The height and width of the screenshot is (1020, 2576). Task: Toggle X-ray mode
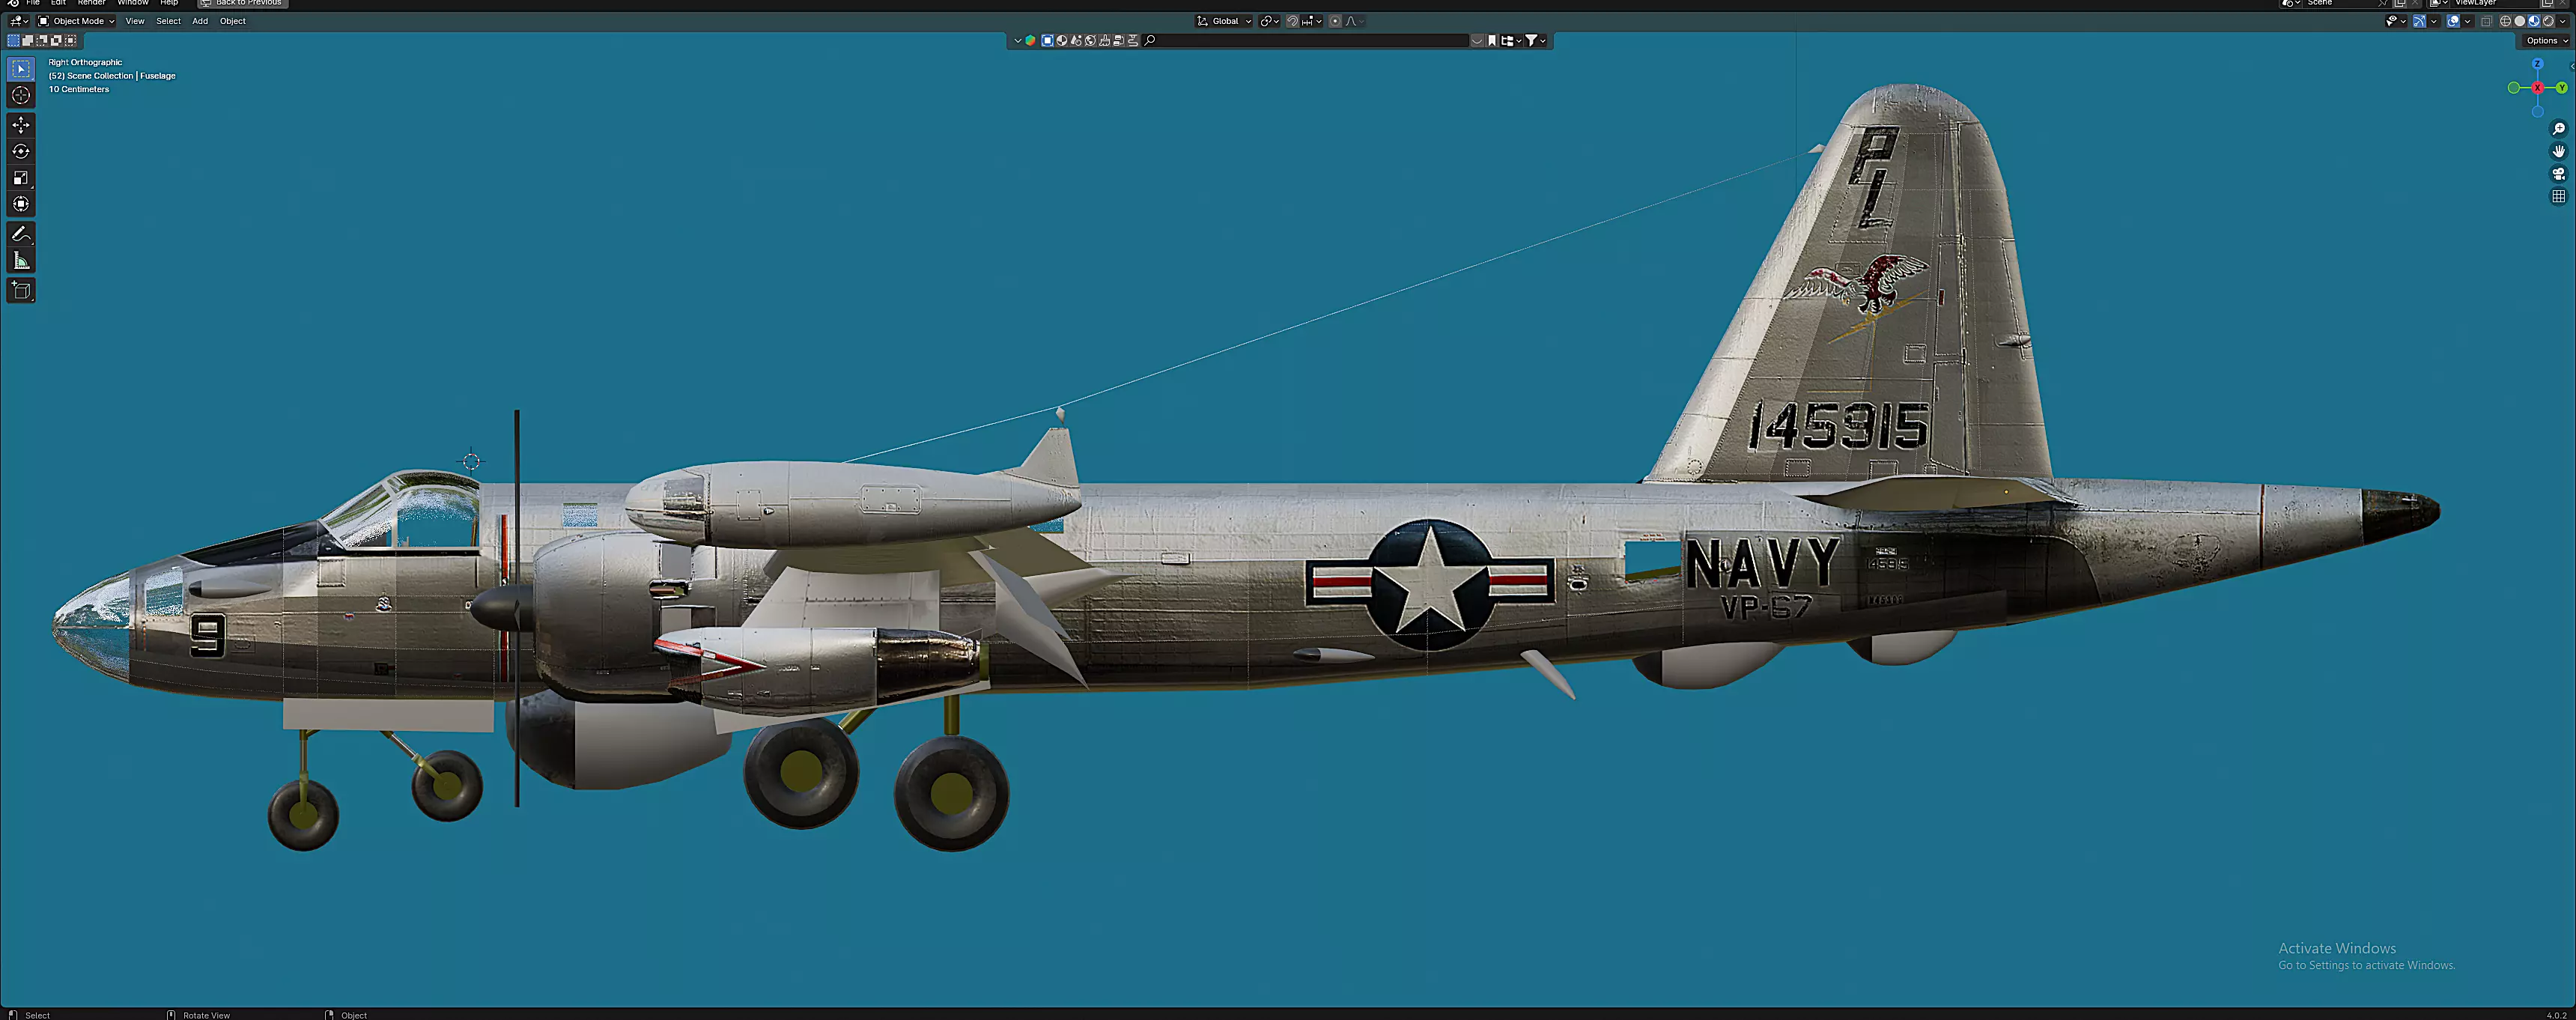(x=2487, y=21)
